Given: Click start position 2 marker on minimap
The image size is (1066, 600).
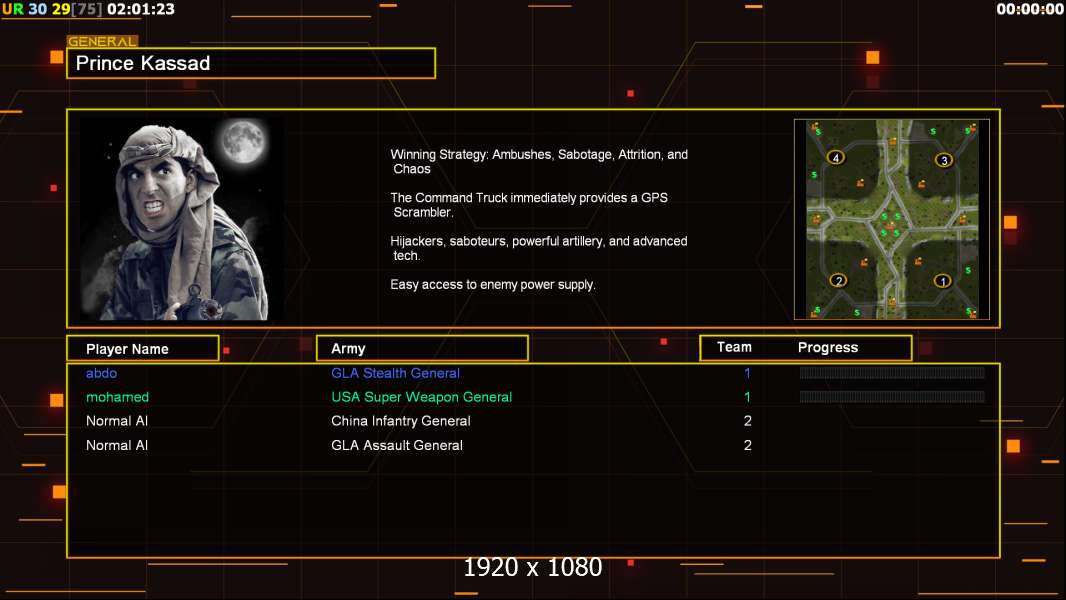Looking at the screenshot, I should coord(838,281).
